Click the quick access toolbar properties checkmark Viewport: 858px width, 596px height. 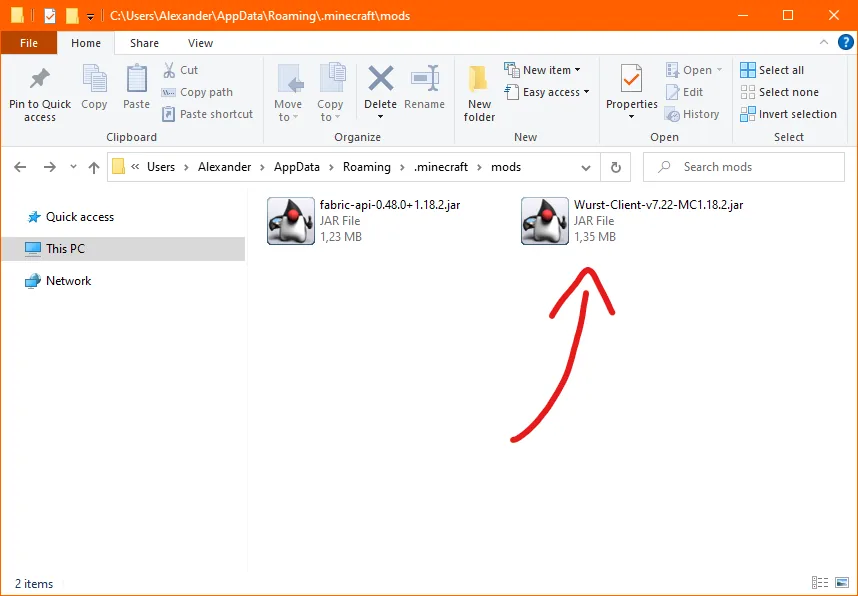[50, 16]
